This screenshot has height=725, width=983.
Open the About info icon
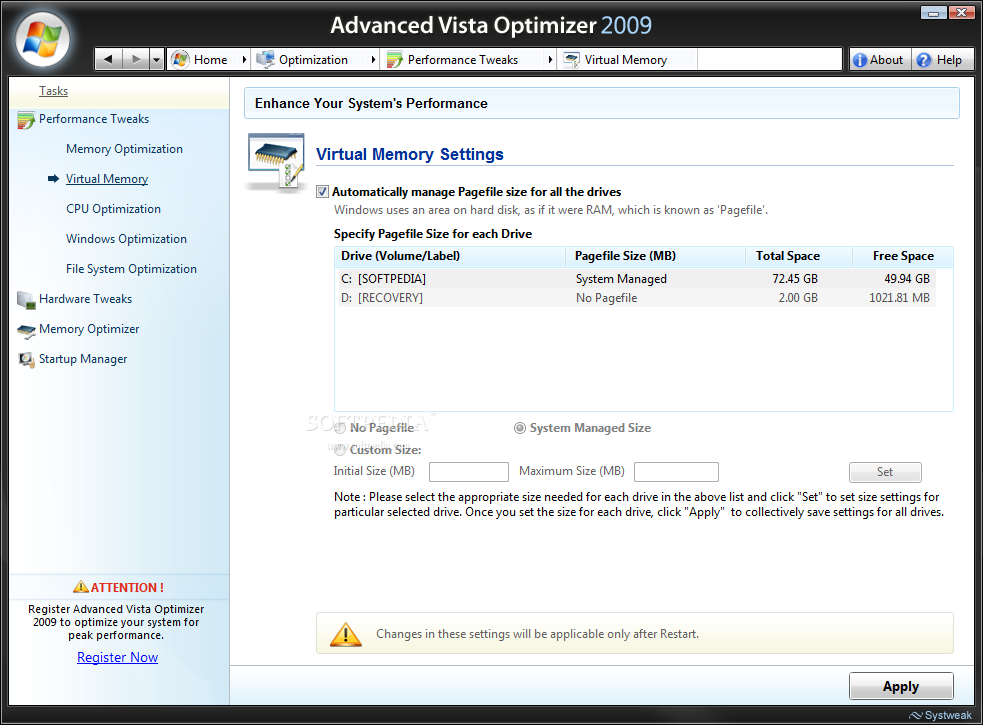coord(859,60)
